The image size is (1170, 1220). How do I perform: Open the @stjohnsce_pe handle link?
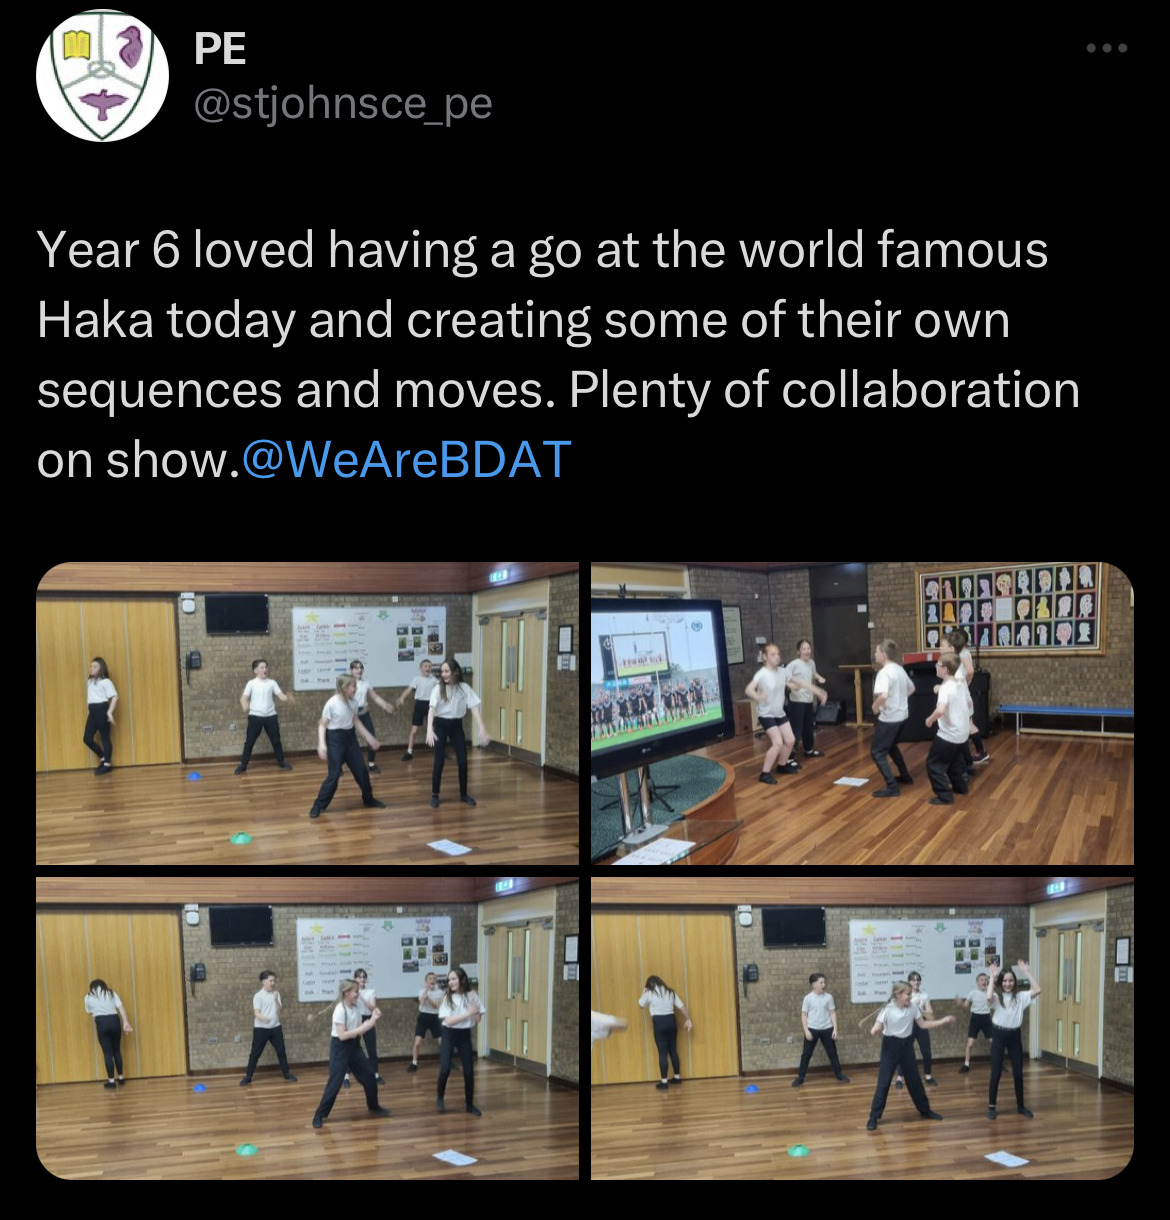click(x=342, y=103)
